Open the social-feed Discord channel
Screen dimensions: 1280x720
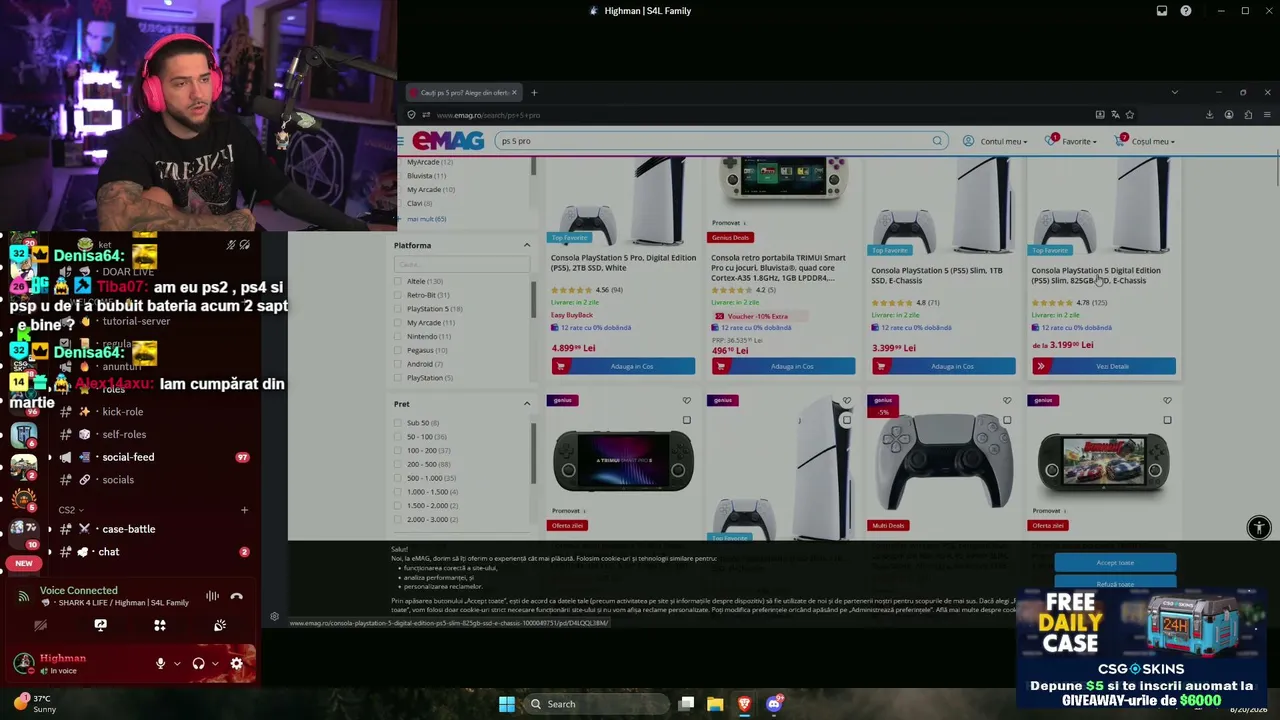point(128,457)
